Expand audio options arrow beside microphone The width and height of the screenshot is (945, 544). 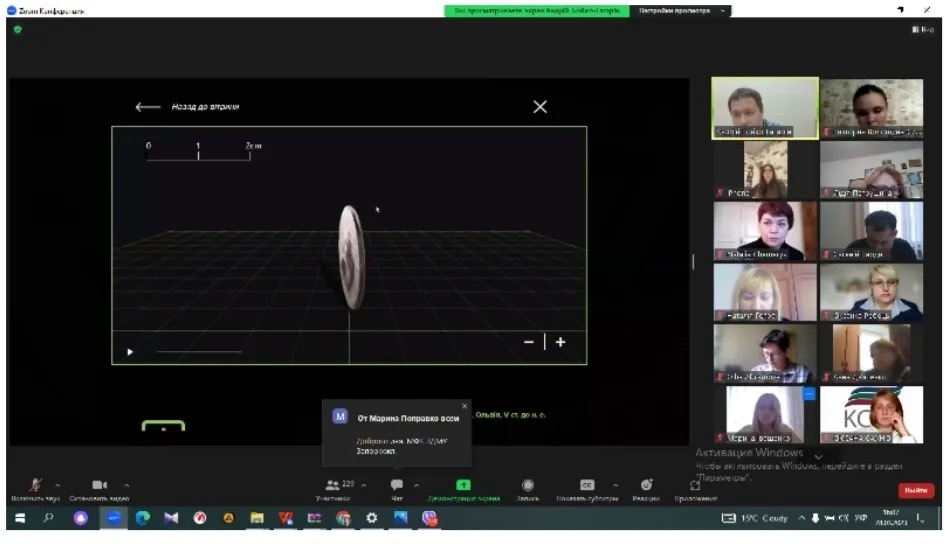coord(57,485)
